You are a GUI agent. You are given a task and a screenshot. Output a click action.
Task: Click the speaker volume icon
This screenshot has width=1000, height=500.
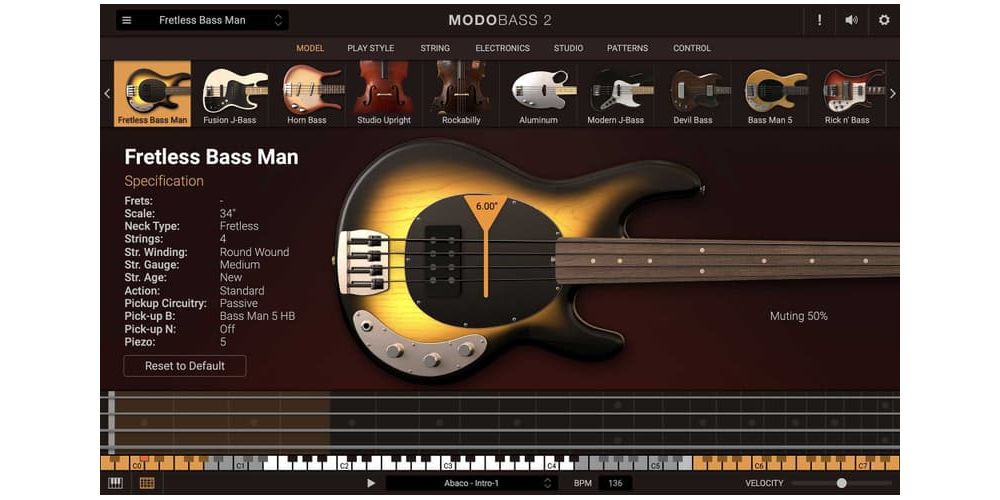pyautogui.click(x=851, y=20)
